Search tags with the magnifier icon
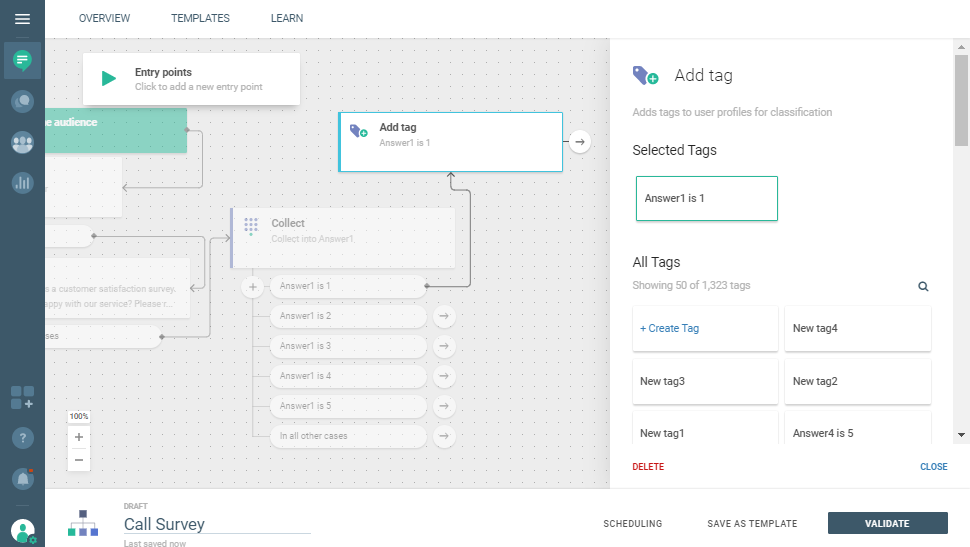 pos(923,286)
